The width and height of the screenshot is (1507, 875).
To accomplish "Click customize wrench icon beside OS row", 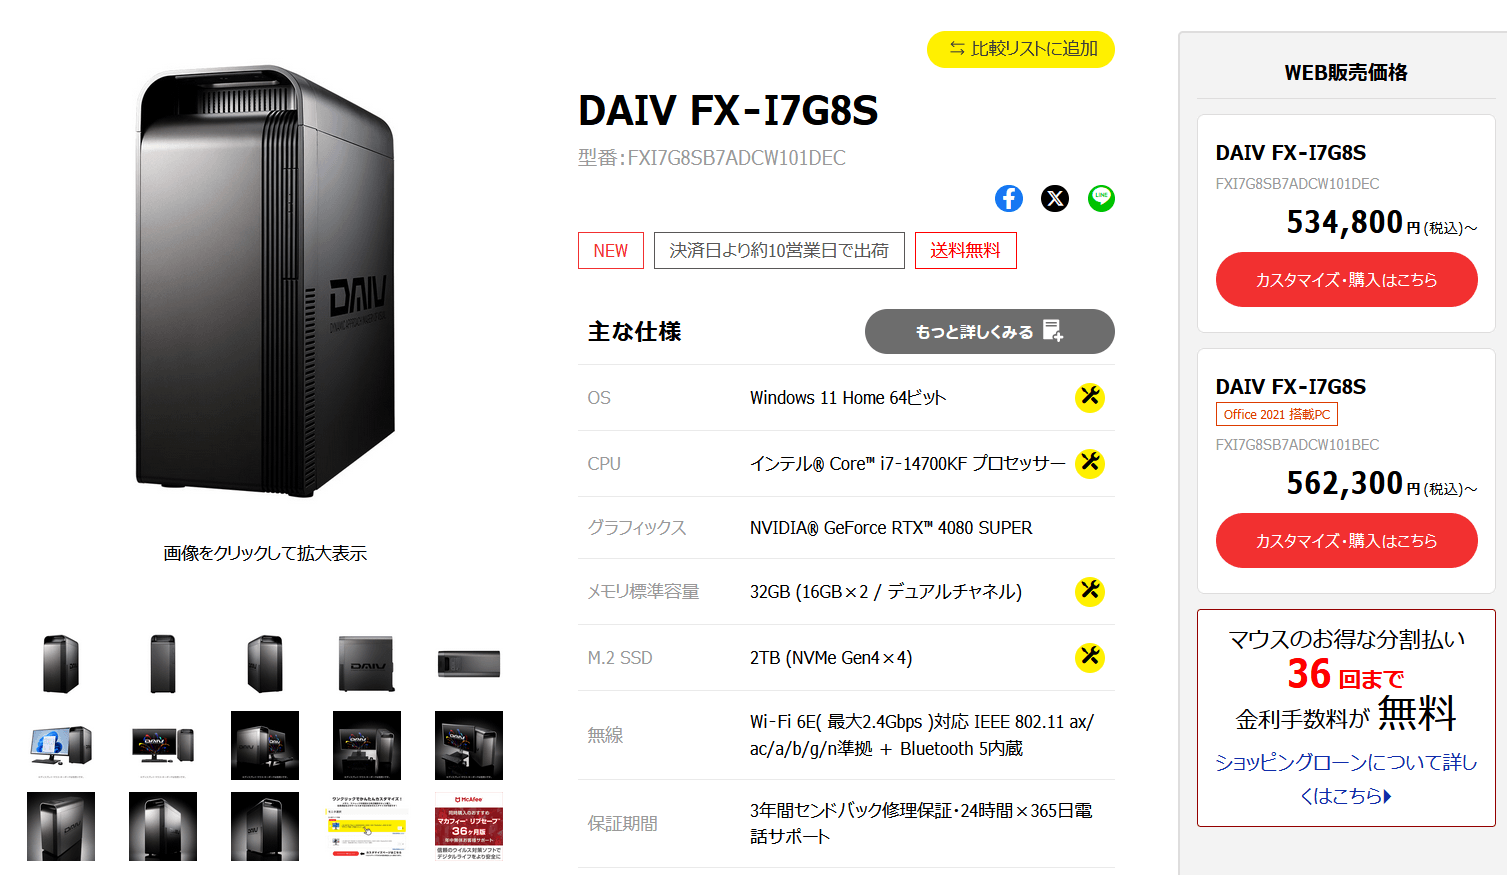I will (x=1090, y=397).
